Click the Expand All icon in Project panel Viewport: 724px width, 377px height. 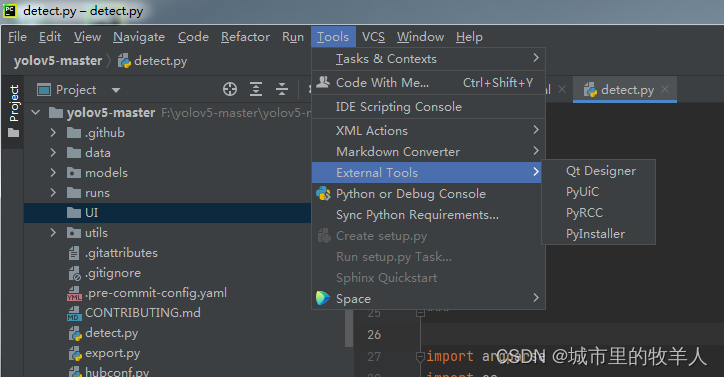[256, 89]
